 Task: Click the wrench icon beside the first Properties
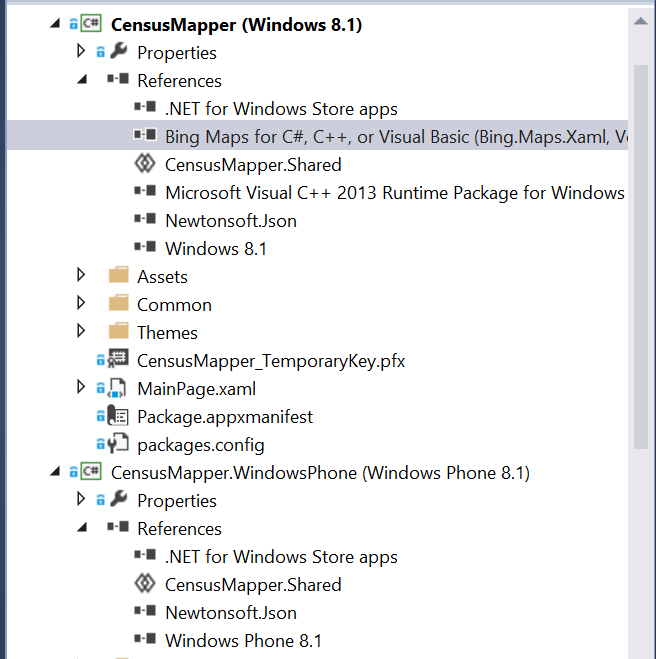pyautogui.click(x=118, y=52)
